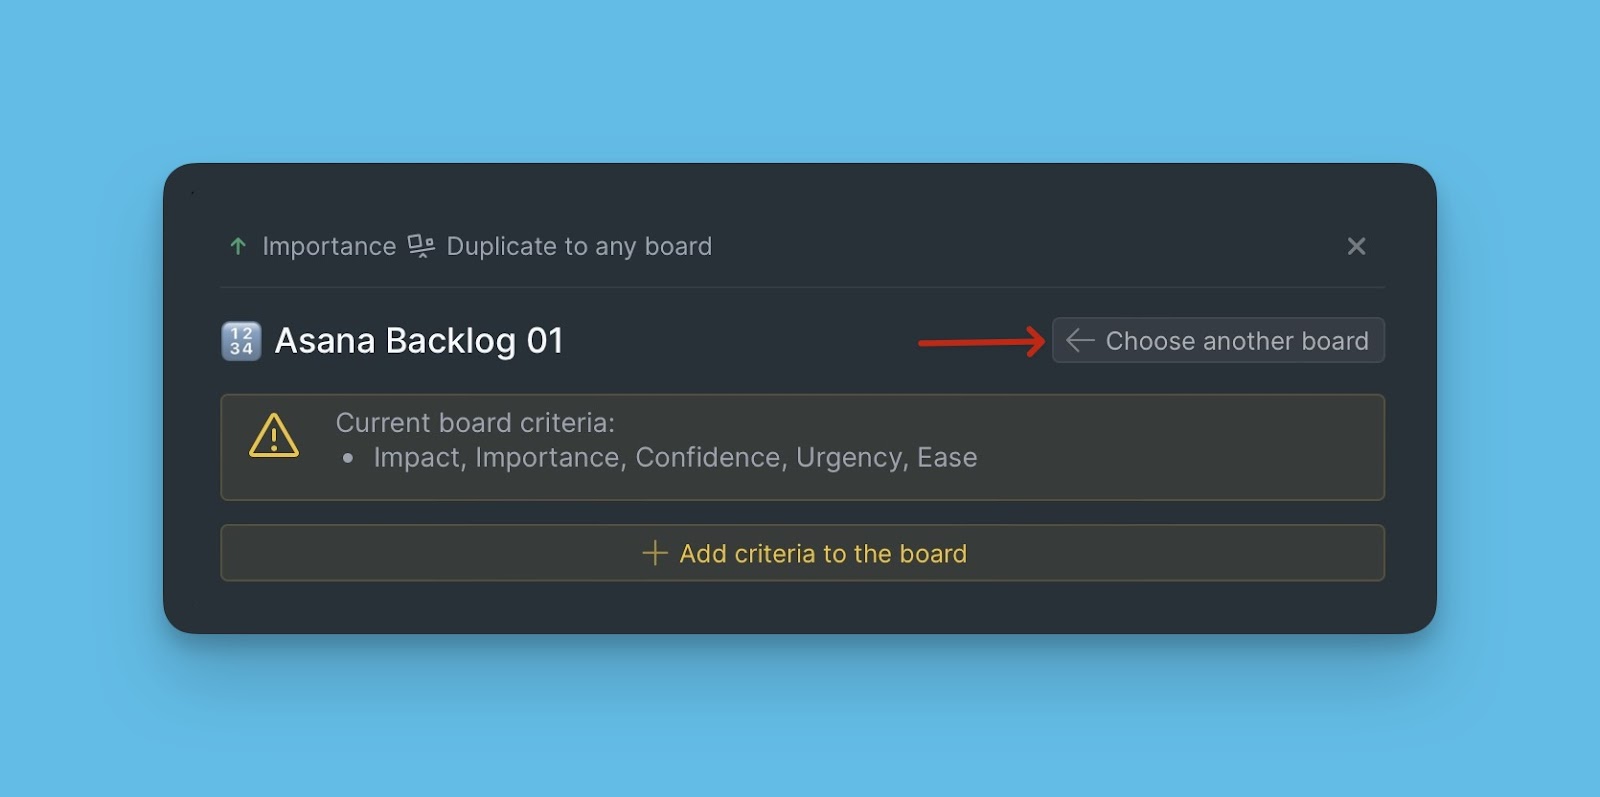This screenshot has width=1600, height=797.
Task: Click the Duplicate to any board icon
Action: (421, 246)
